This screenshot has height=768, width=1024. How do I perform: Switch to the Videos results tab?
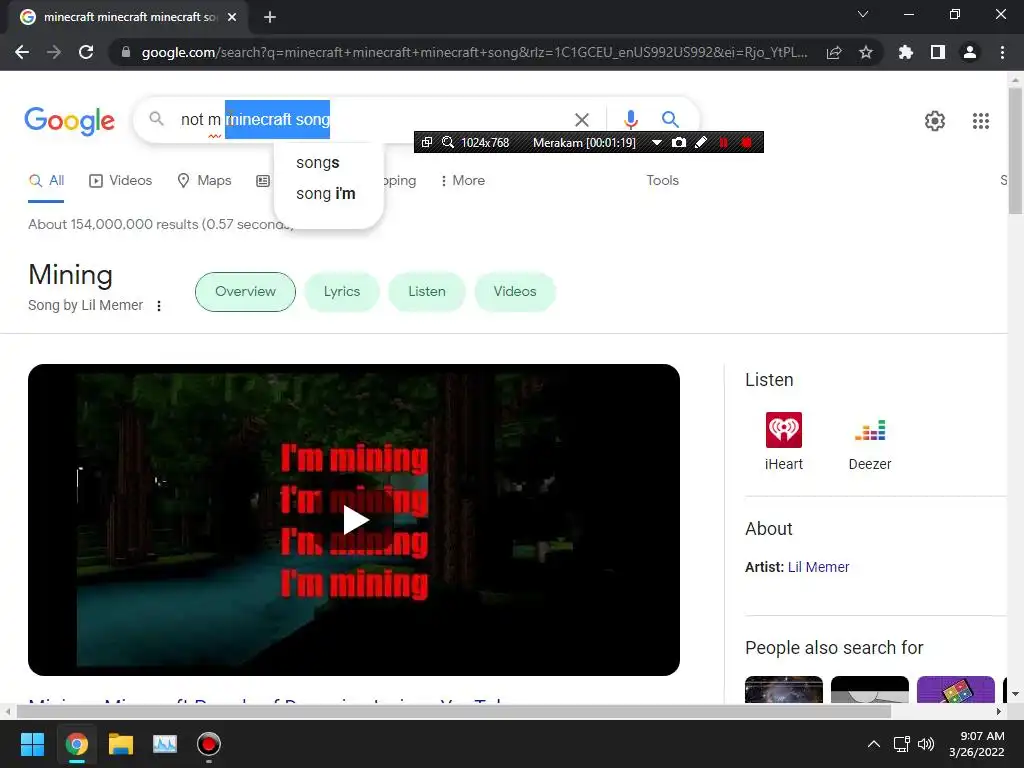121,181
